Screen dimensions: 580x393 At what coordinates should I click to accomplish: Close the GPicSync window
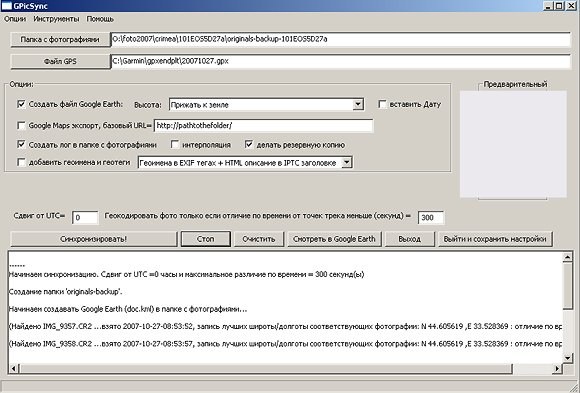(571, 6)
